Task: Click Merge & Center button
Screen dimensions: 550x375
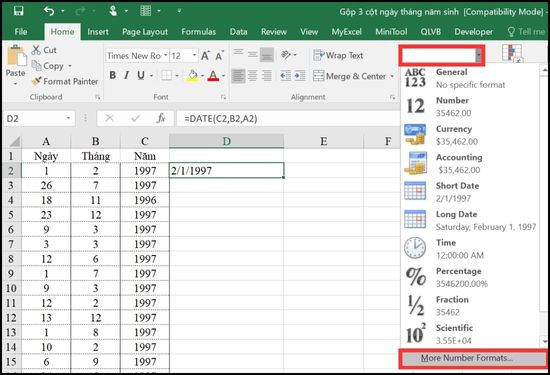Action: point(350,76)
